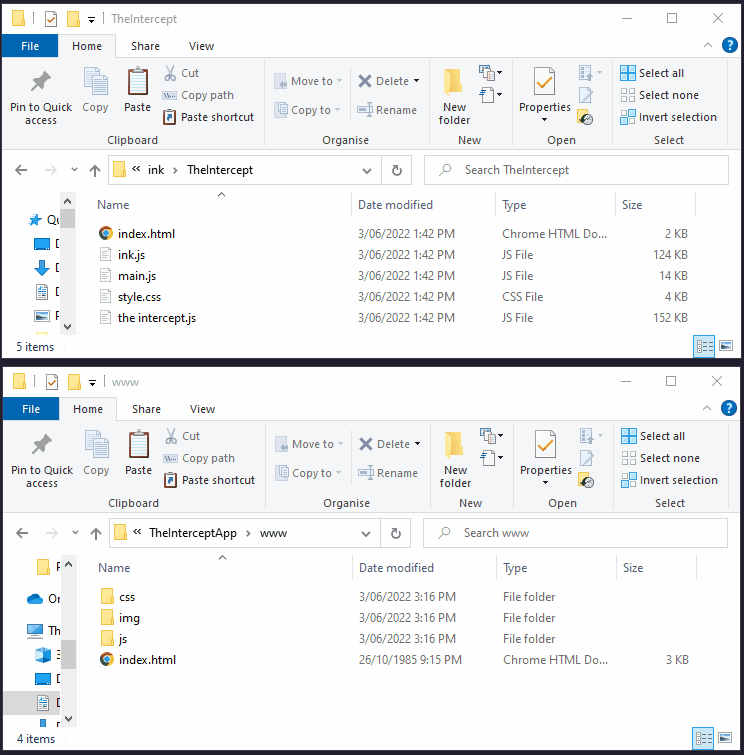Refresh the www folder view
The image size is (744, 755).
click(x=395, y=533)
